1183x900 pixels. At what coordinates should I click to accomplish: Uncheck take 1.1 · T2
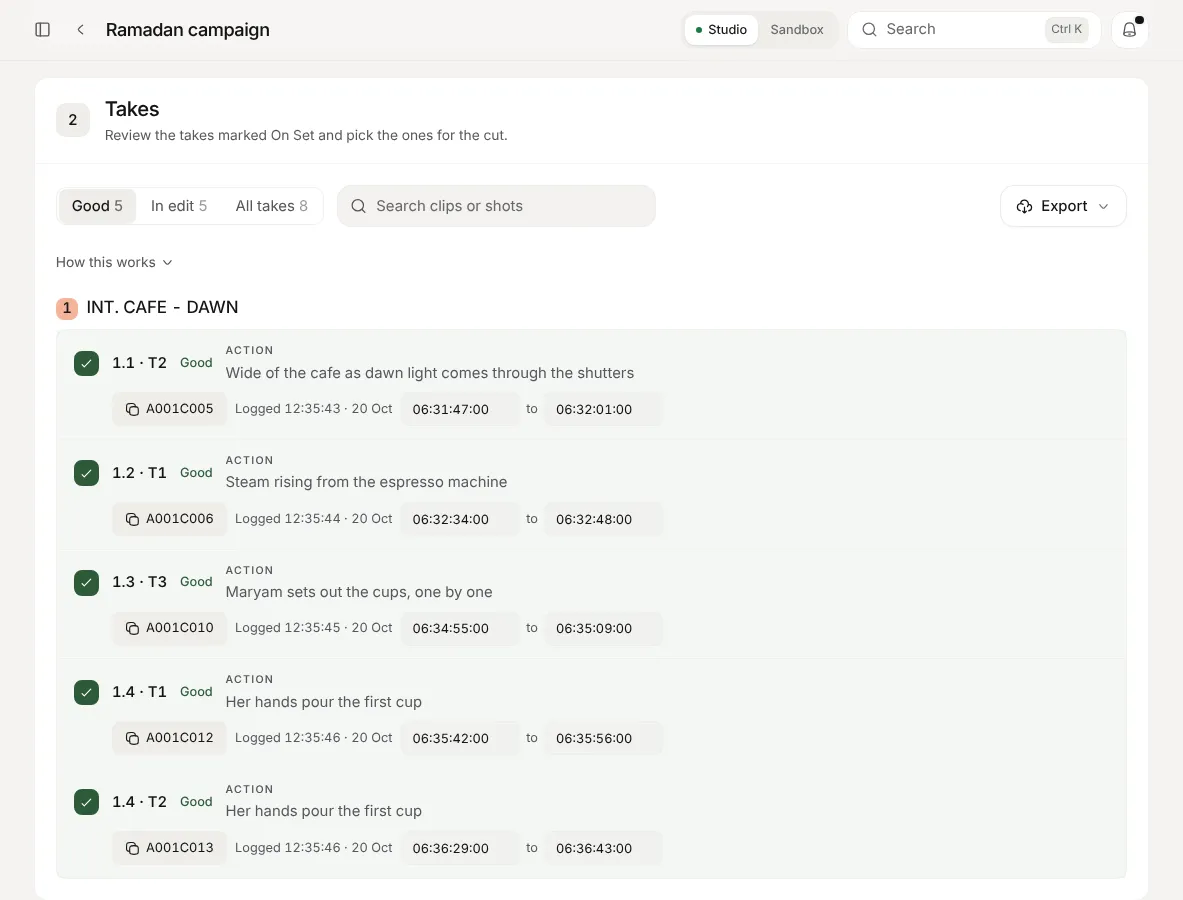pyautogui.click(x=86, y=364)
